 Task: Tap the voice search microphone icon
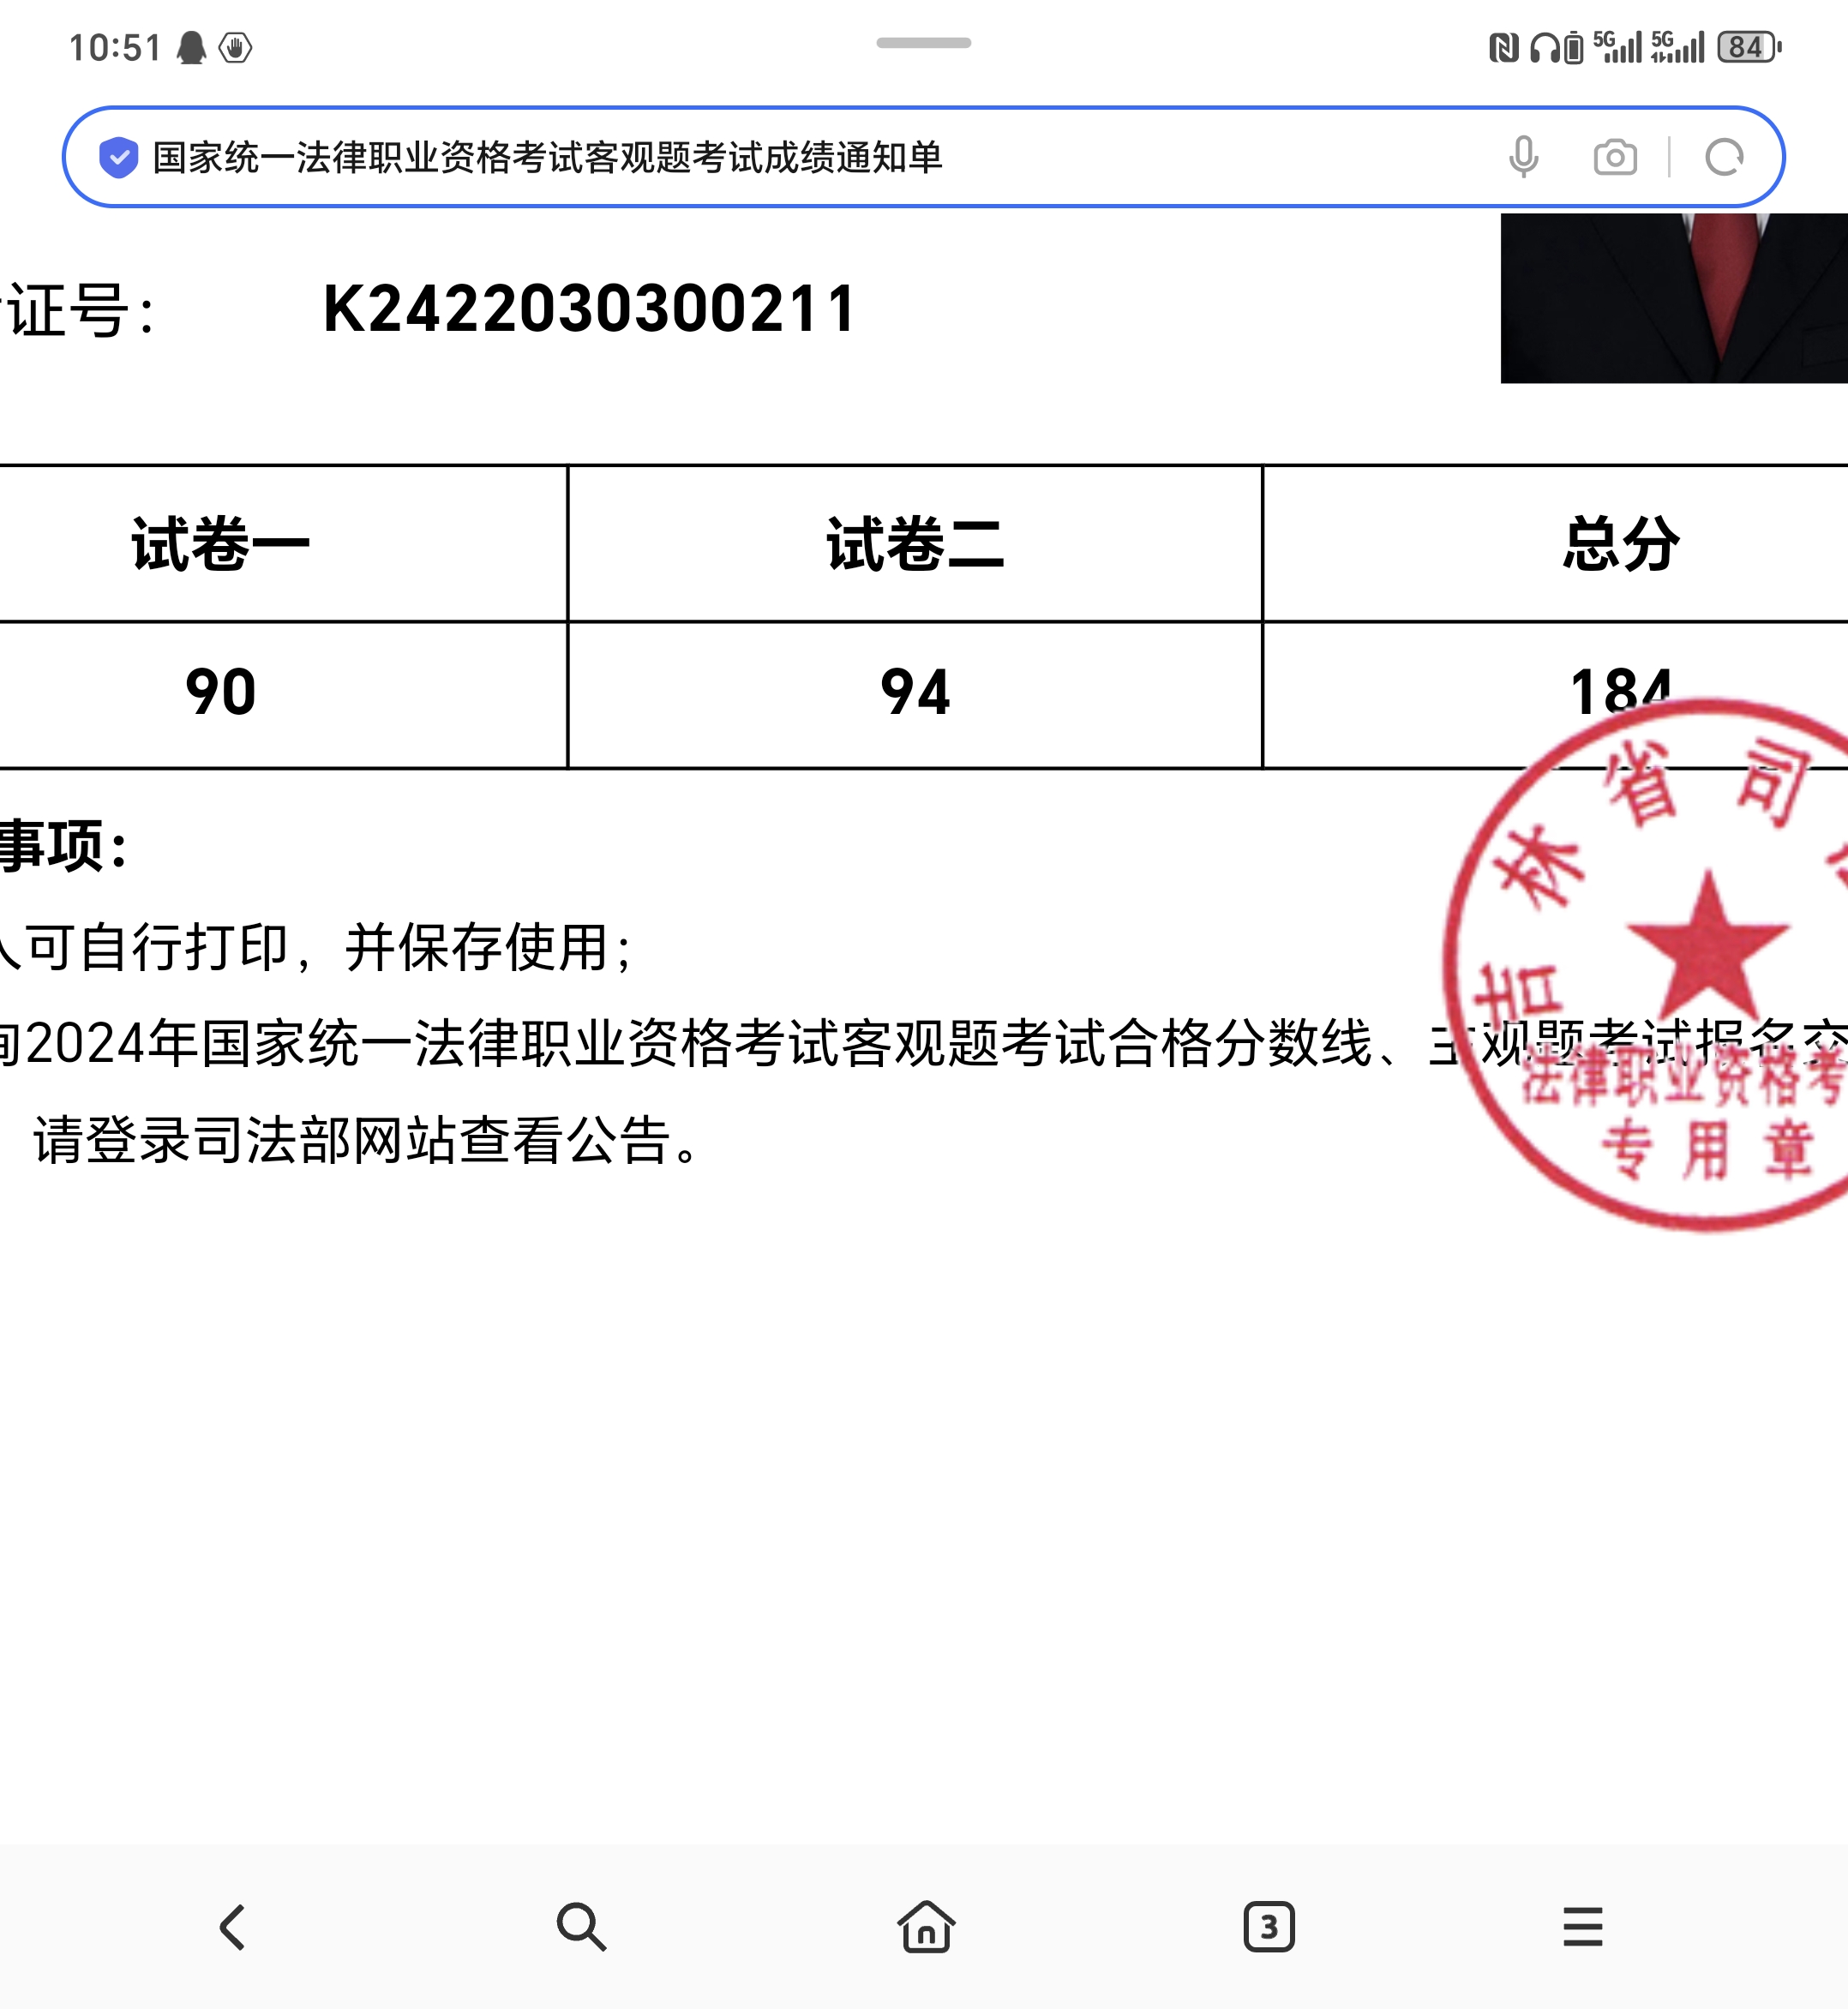[x=1523, y=157]
